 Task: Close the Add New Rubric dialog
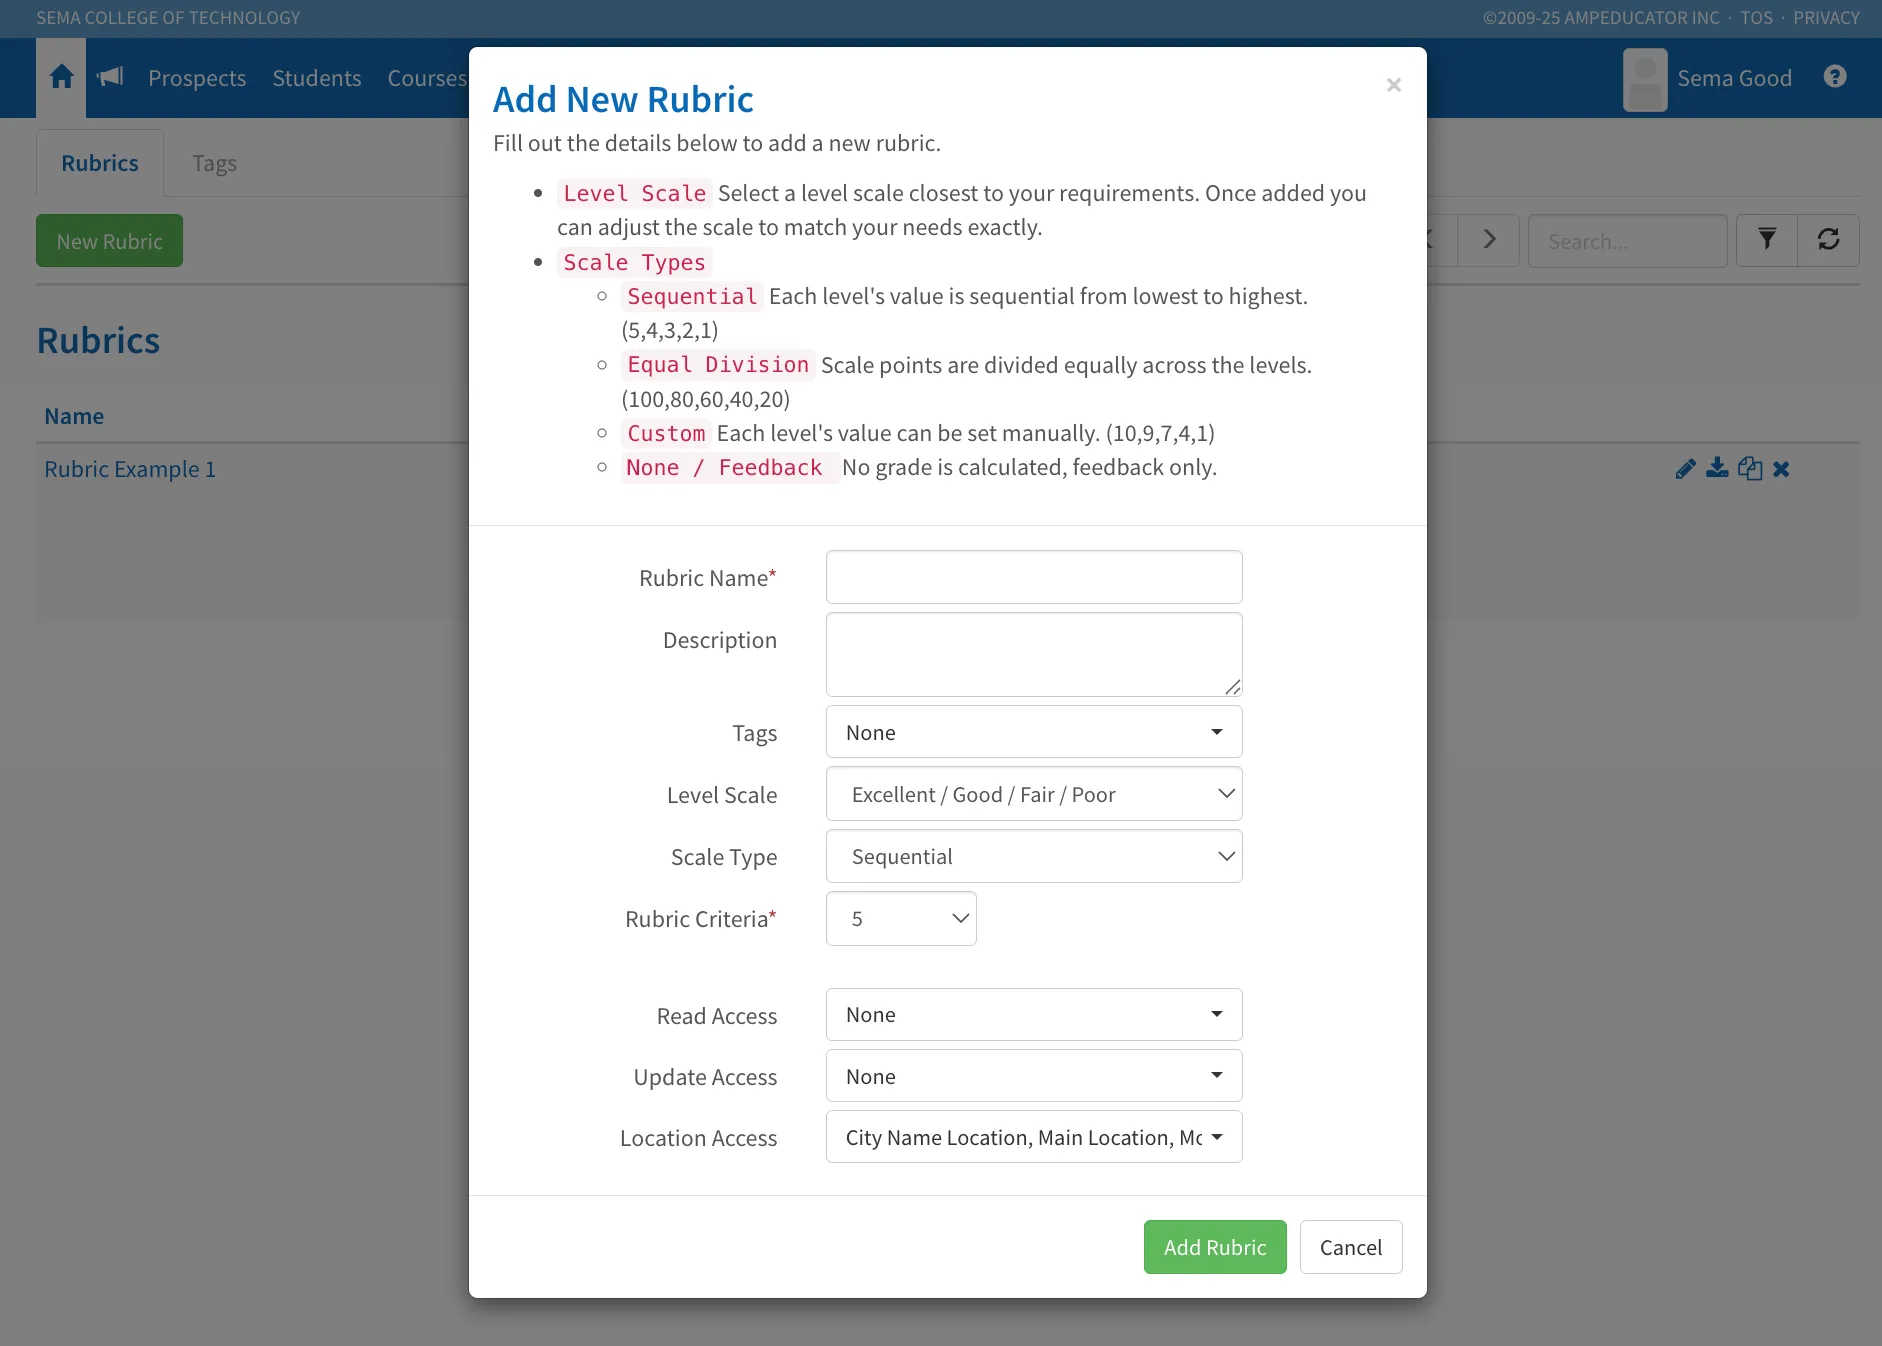tap(1394, 86)
